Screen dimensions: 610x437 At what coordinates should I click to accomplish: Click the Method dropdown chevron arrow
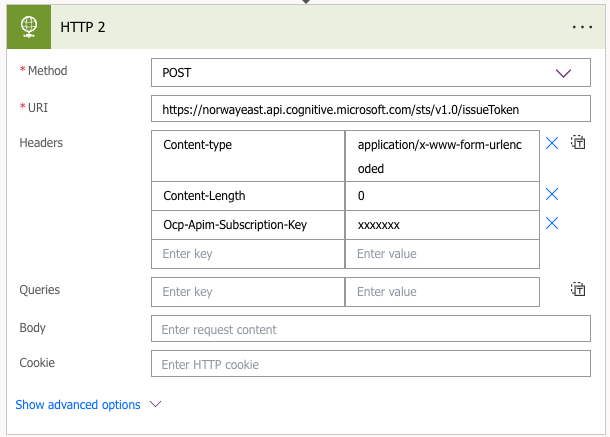click(563, 73)
